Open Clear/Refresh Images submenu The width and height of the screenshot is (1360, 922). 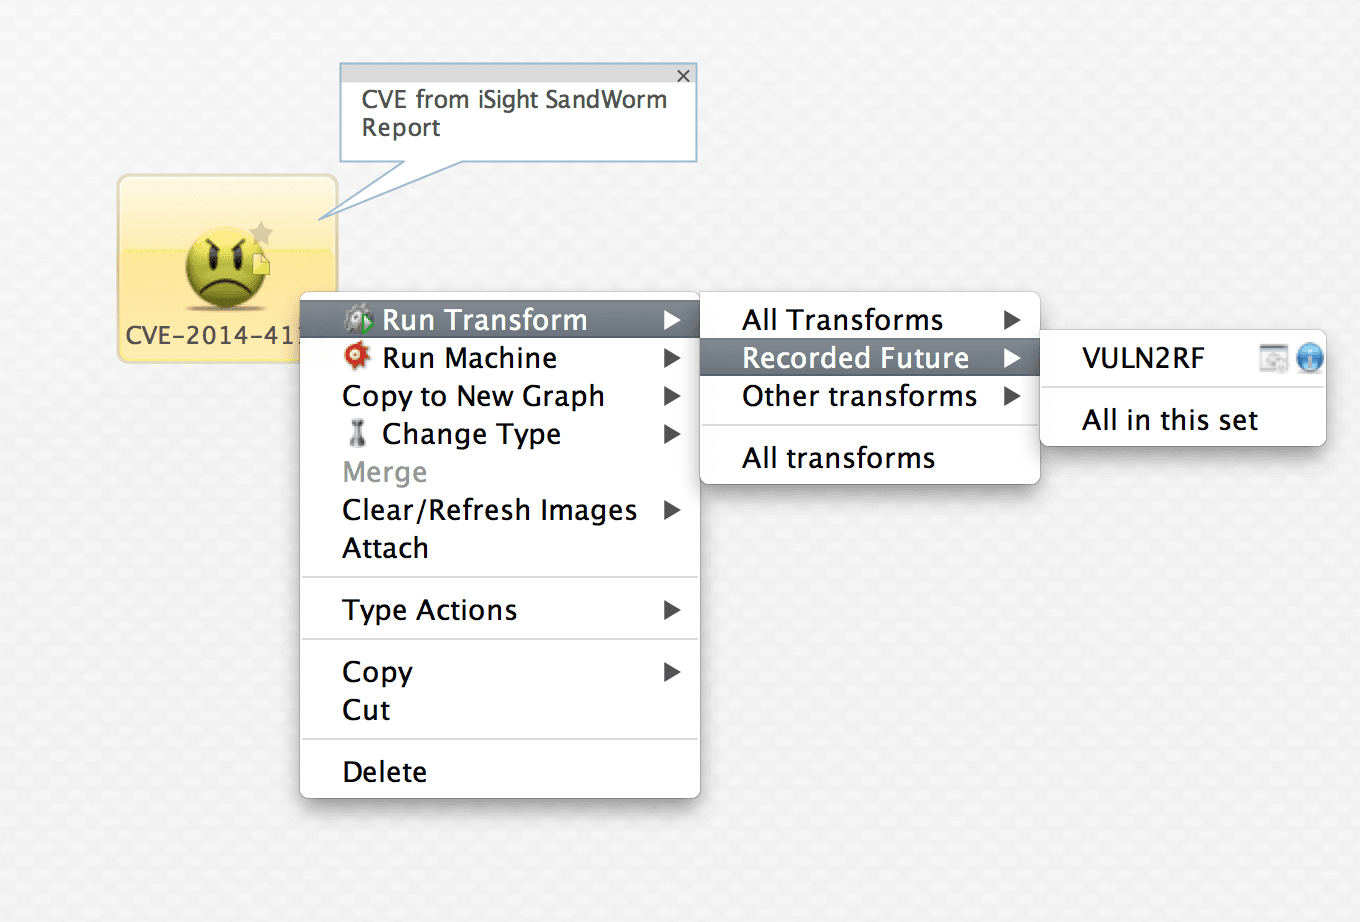click(500, 509)
